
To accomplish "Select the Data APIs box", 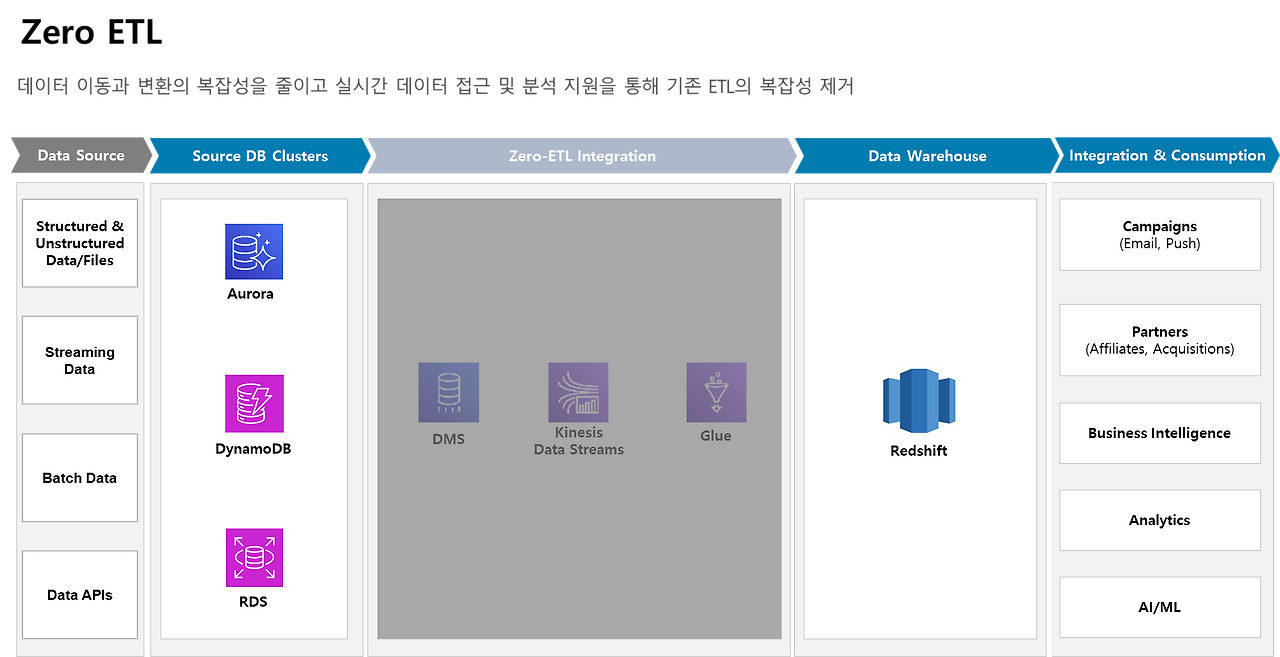I will 80,595.
